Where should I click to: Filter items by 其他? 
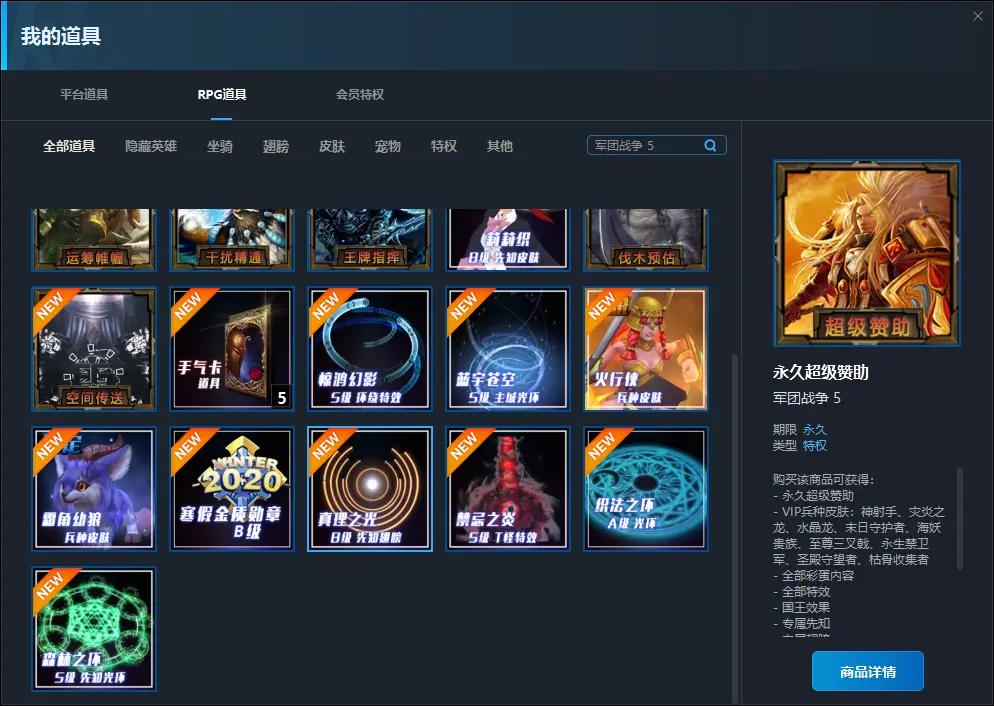click(x=500, y=146)
